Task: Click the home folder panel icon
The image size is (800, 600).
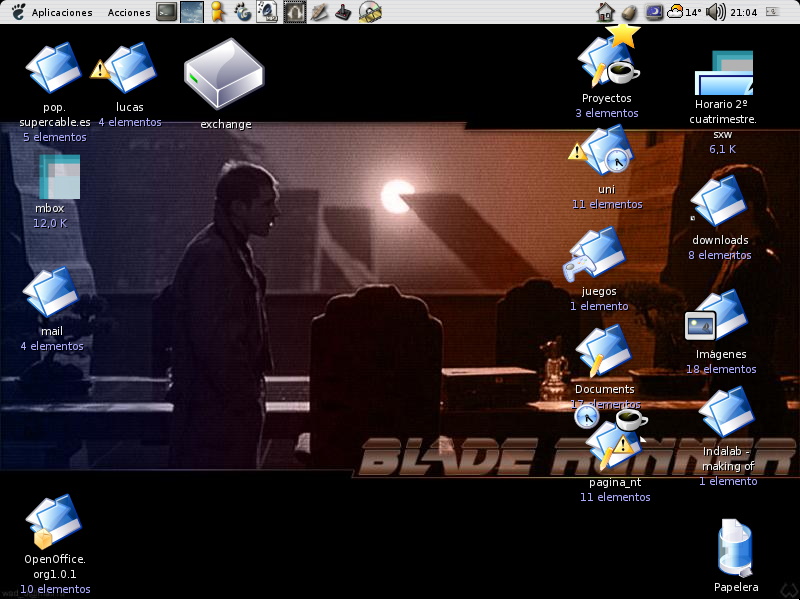Action: [605, 12]
